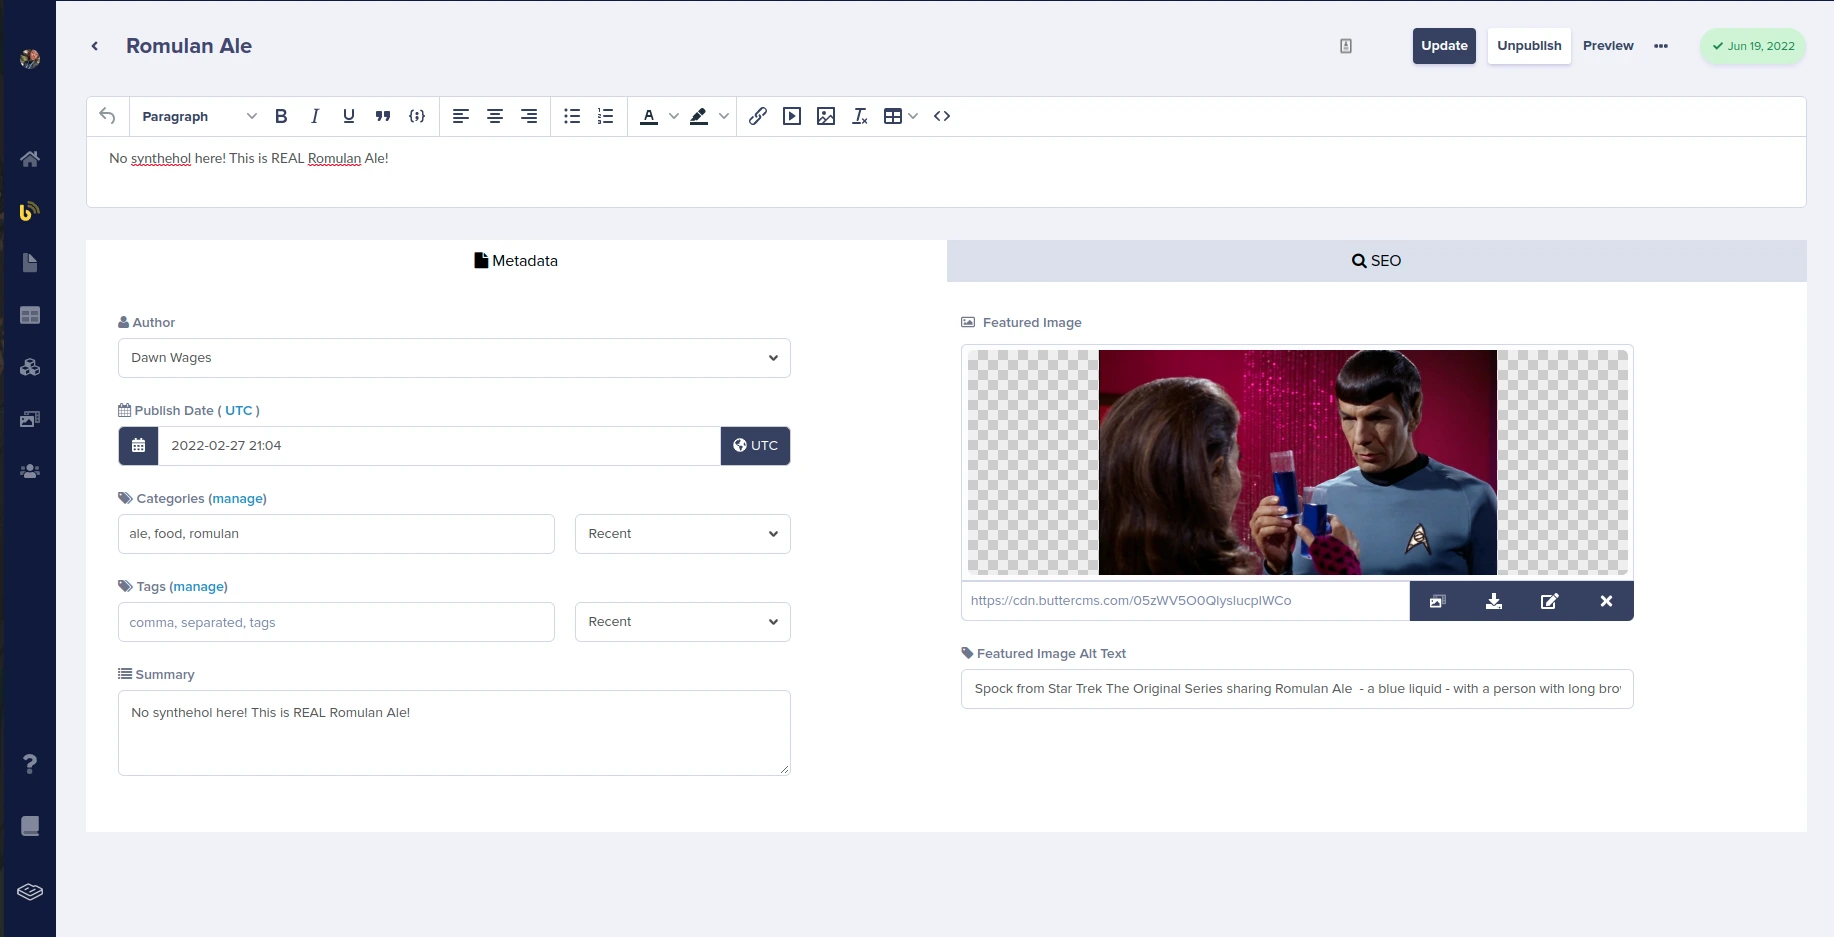
Task: Insert a bulleted list
Action: [x=572, y=116]
